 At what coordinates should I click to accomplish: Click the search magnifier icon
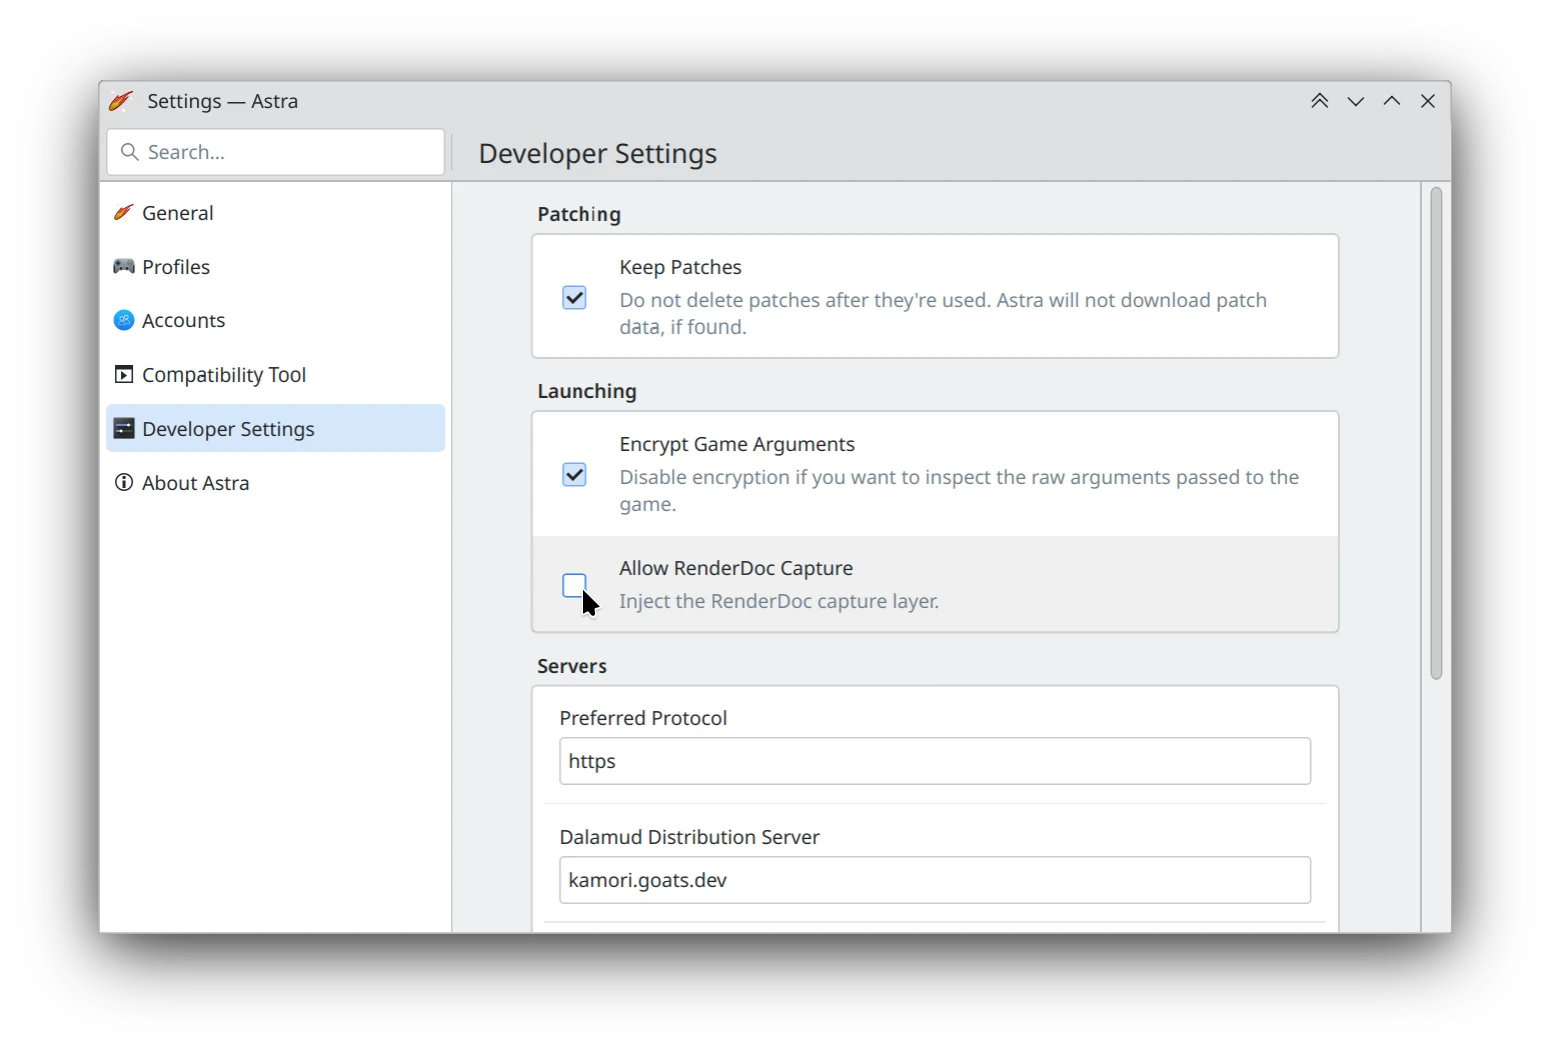coord(129,152)
